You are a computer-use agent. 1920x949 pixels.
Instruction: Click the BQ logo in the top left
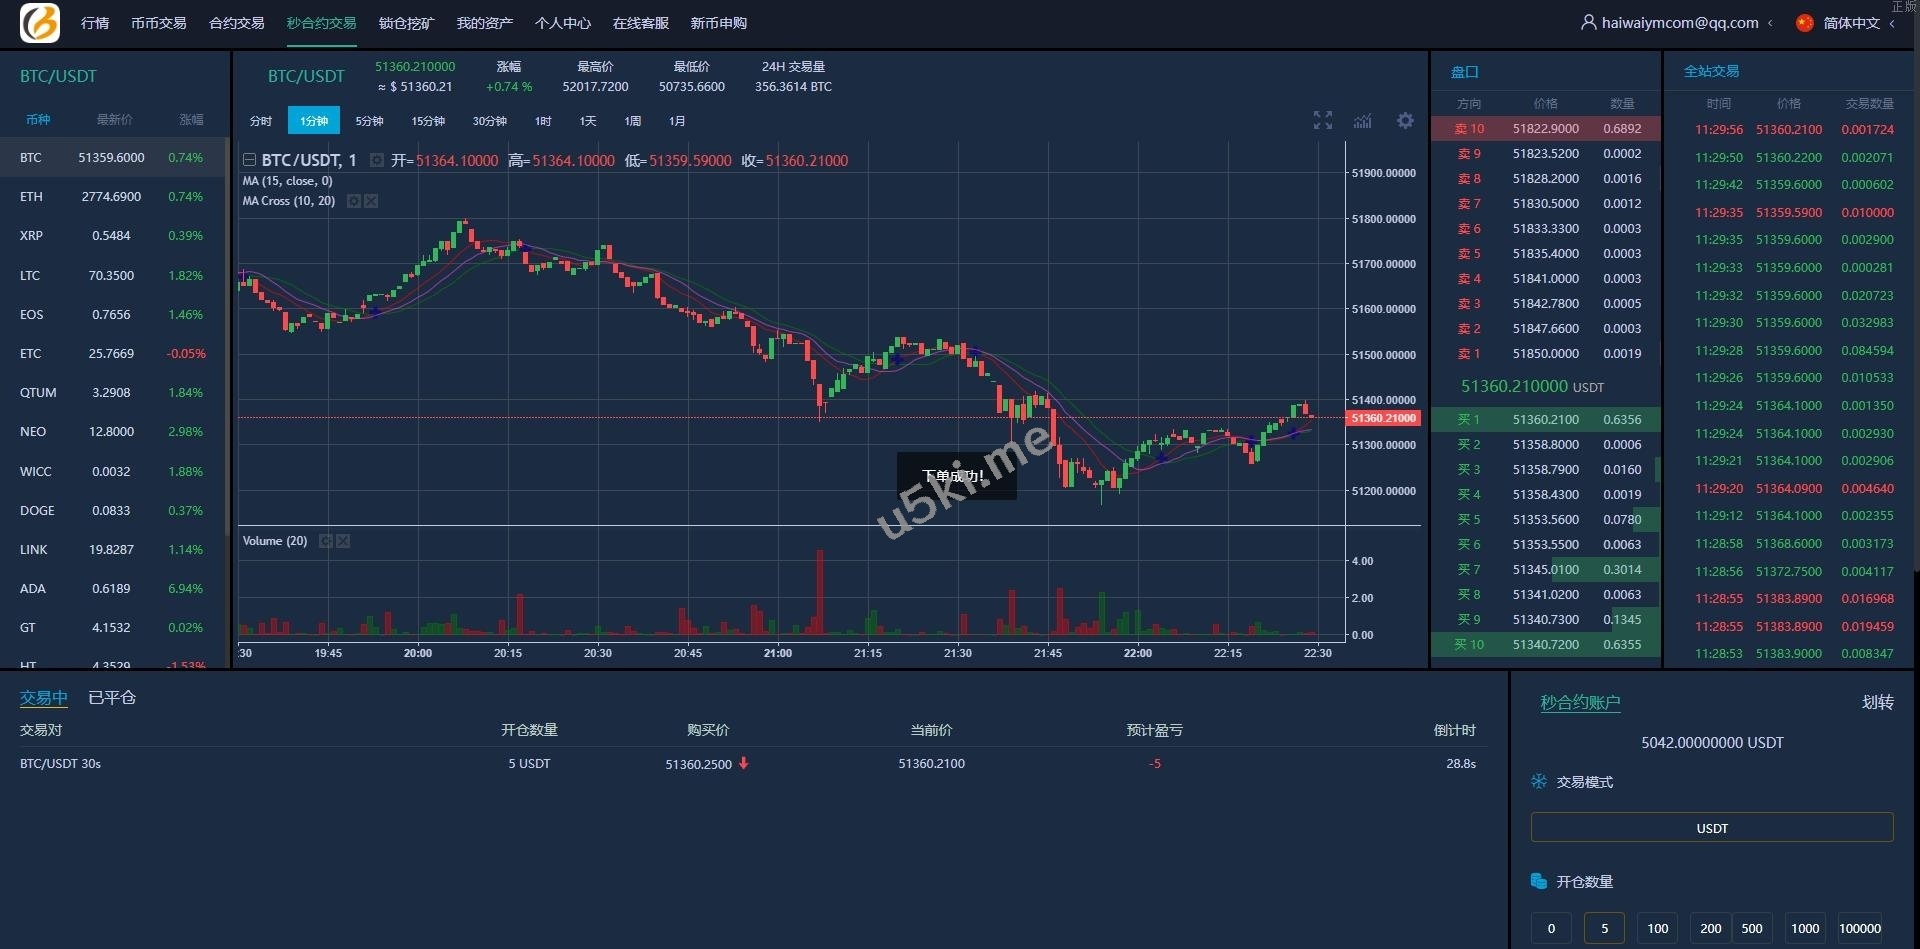coord(38,22)
